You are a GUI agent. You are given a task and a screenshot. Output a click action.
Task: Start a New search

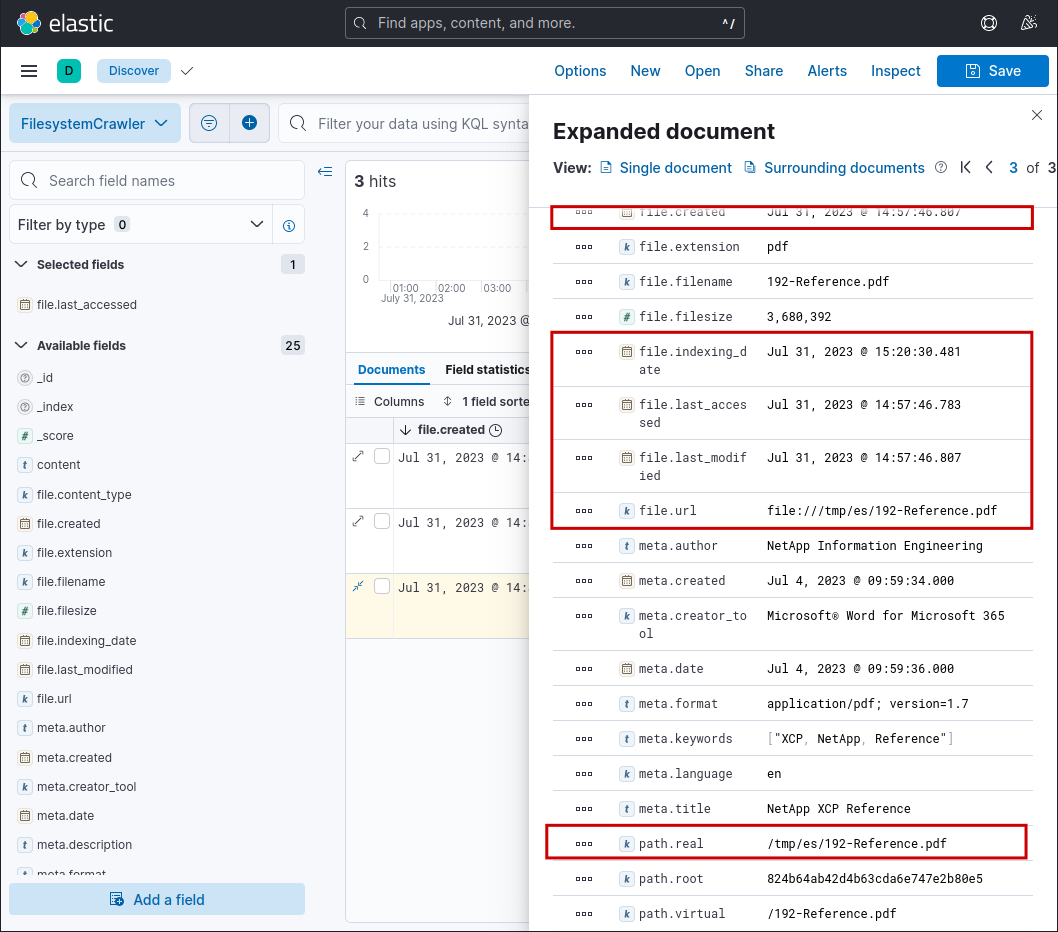point(645,71)
